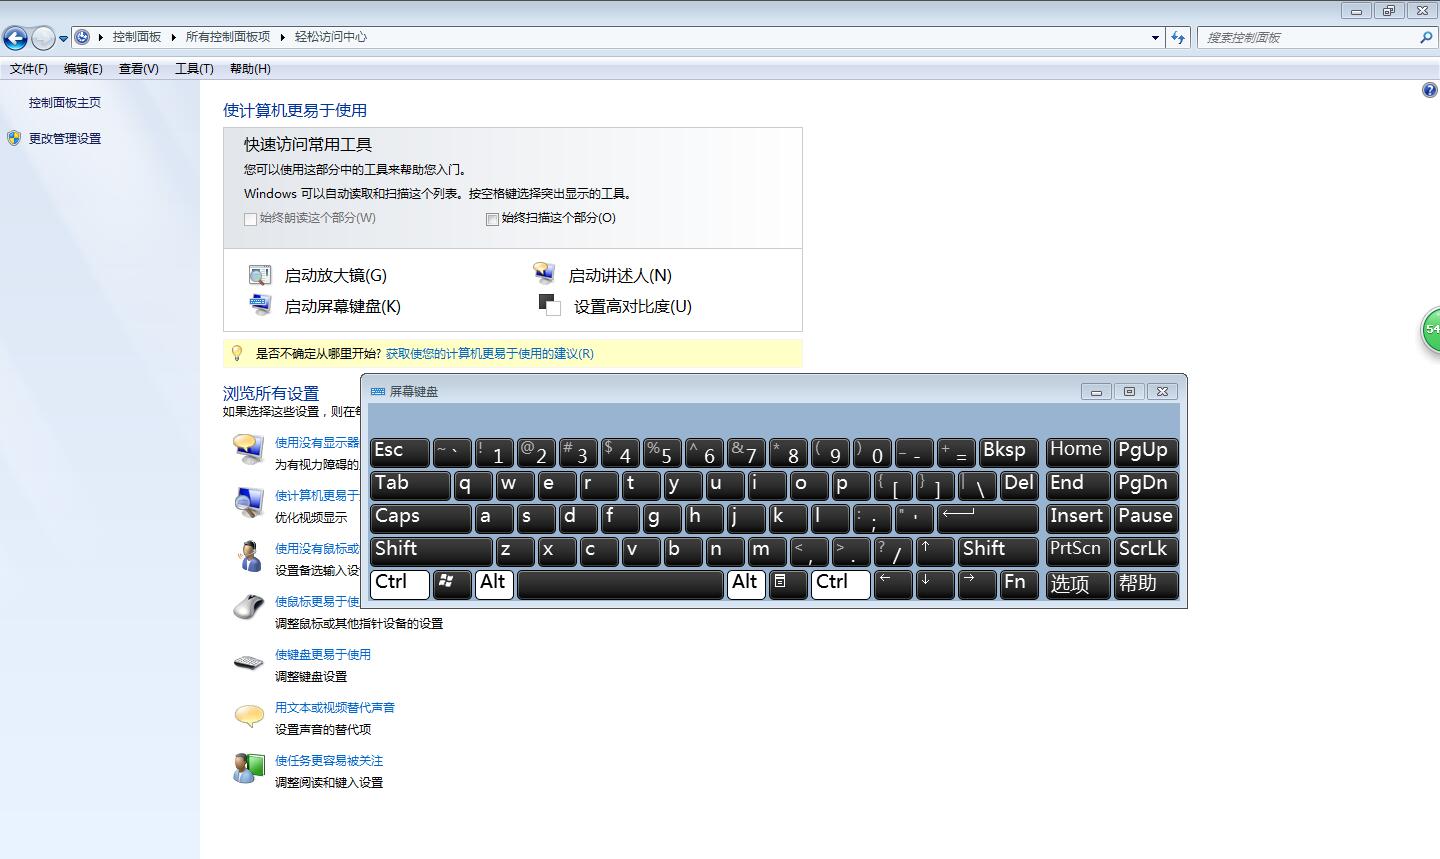
Task: Click the spacebar on on-screen keyboard
Action: 620,584
